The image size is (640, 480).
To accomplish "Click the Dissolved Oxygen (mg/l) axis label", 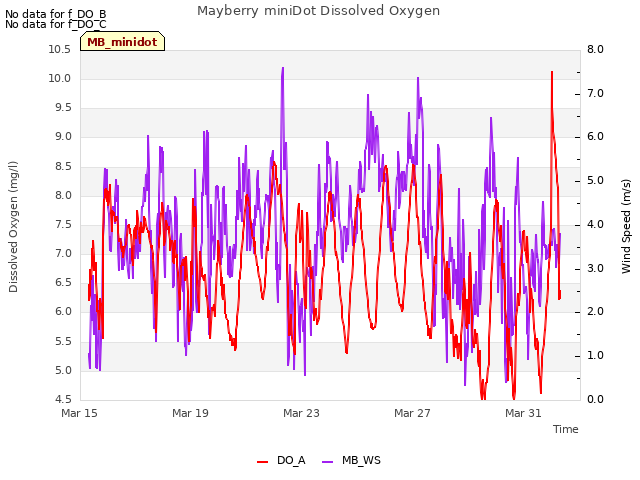I will (x=13, y=227).
